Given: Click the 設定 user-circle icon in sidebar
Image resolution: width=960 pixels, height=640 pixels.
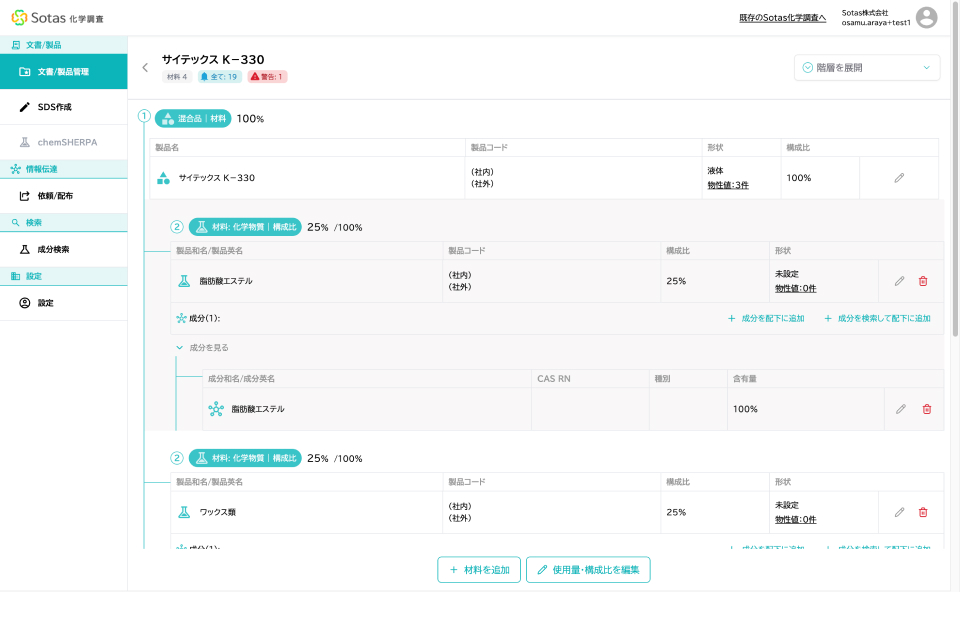Looking at the screenshot, I should click(x=24, y=303).
